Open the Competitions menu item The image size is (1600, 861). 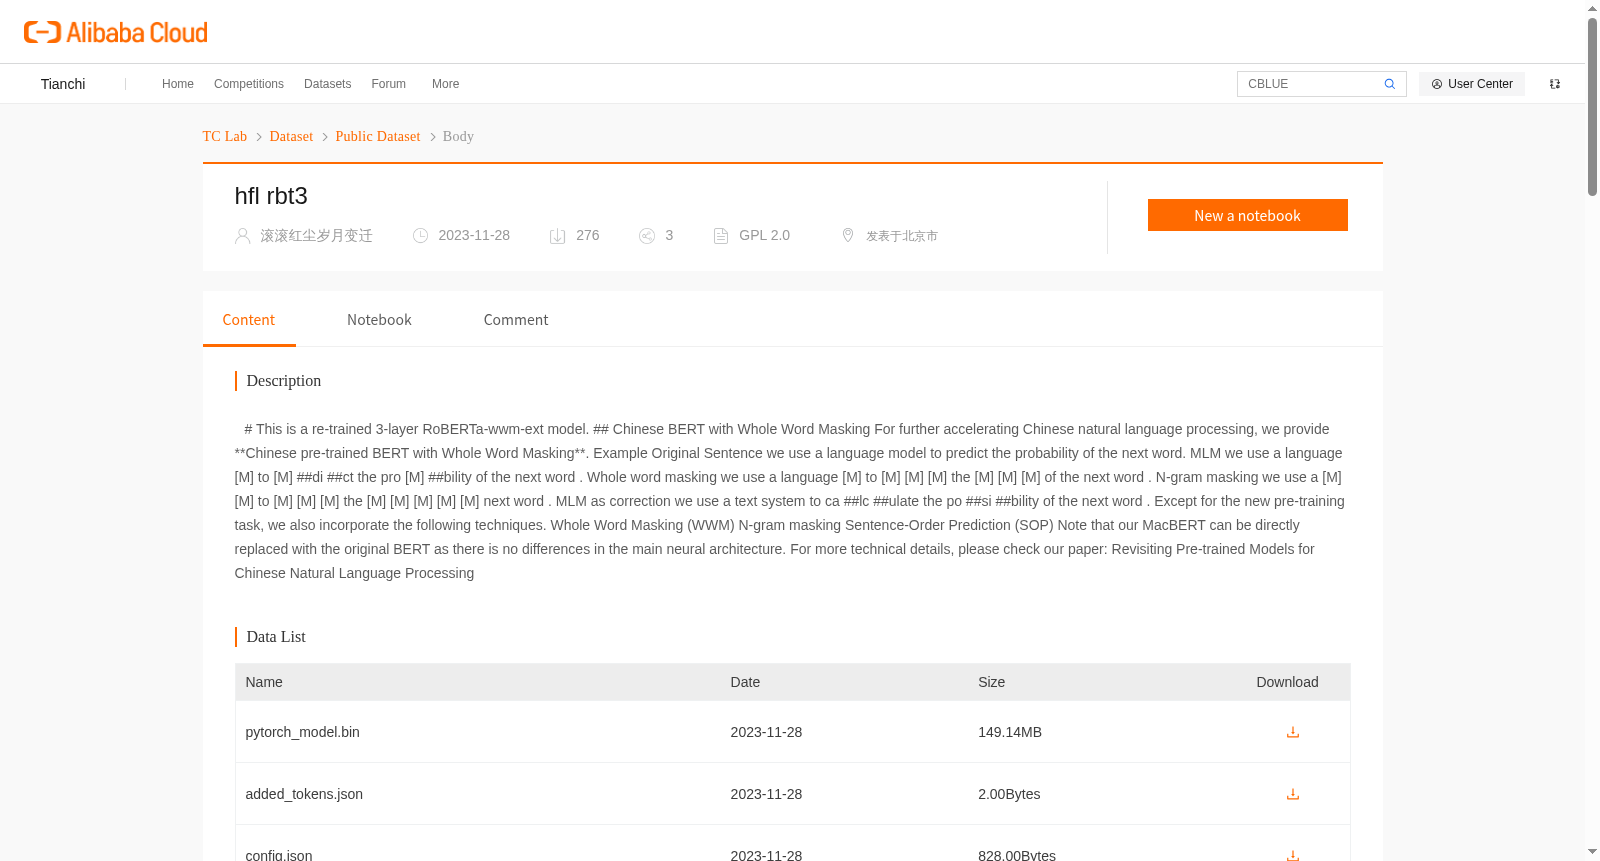pos(249,84)
